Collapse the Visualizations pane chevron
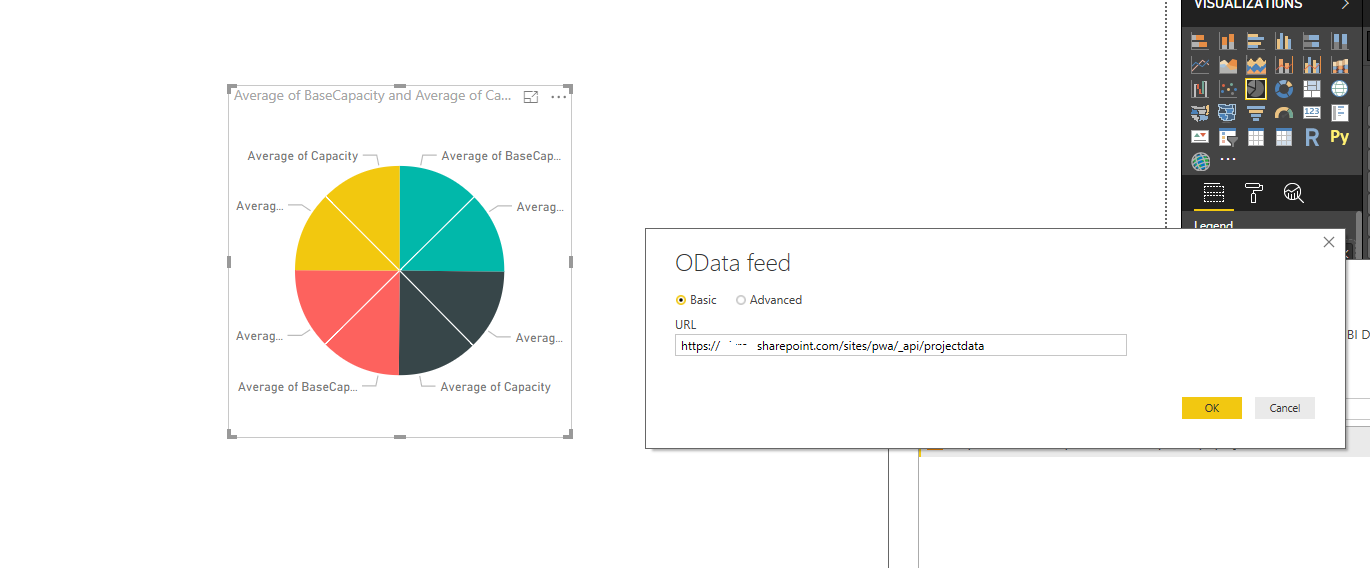 click(x=1345, y=5)
